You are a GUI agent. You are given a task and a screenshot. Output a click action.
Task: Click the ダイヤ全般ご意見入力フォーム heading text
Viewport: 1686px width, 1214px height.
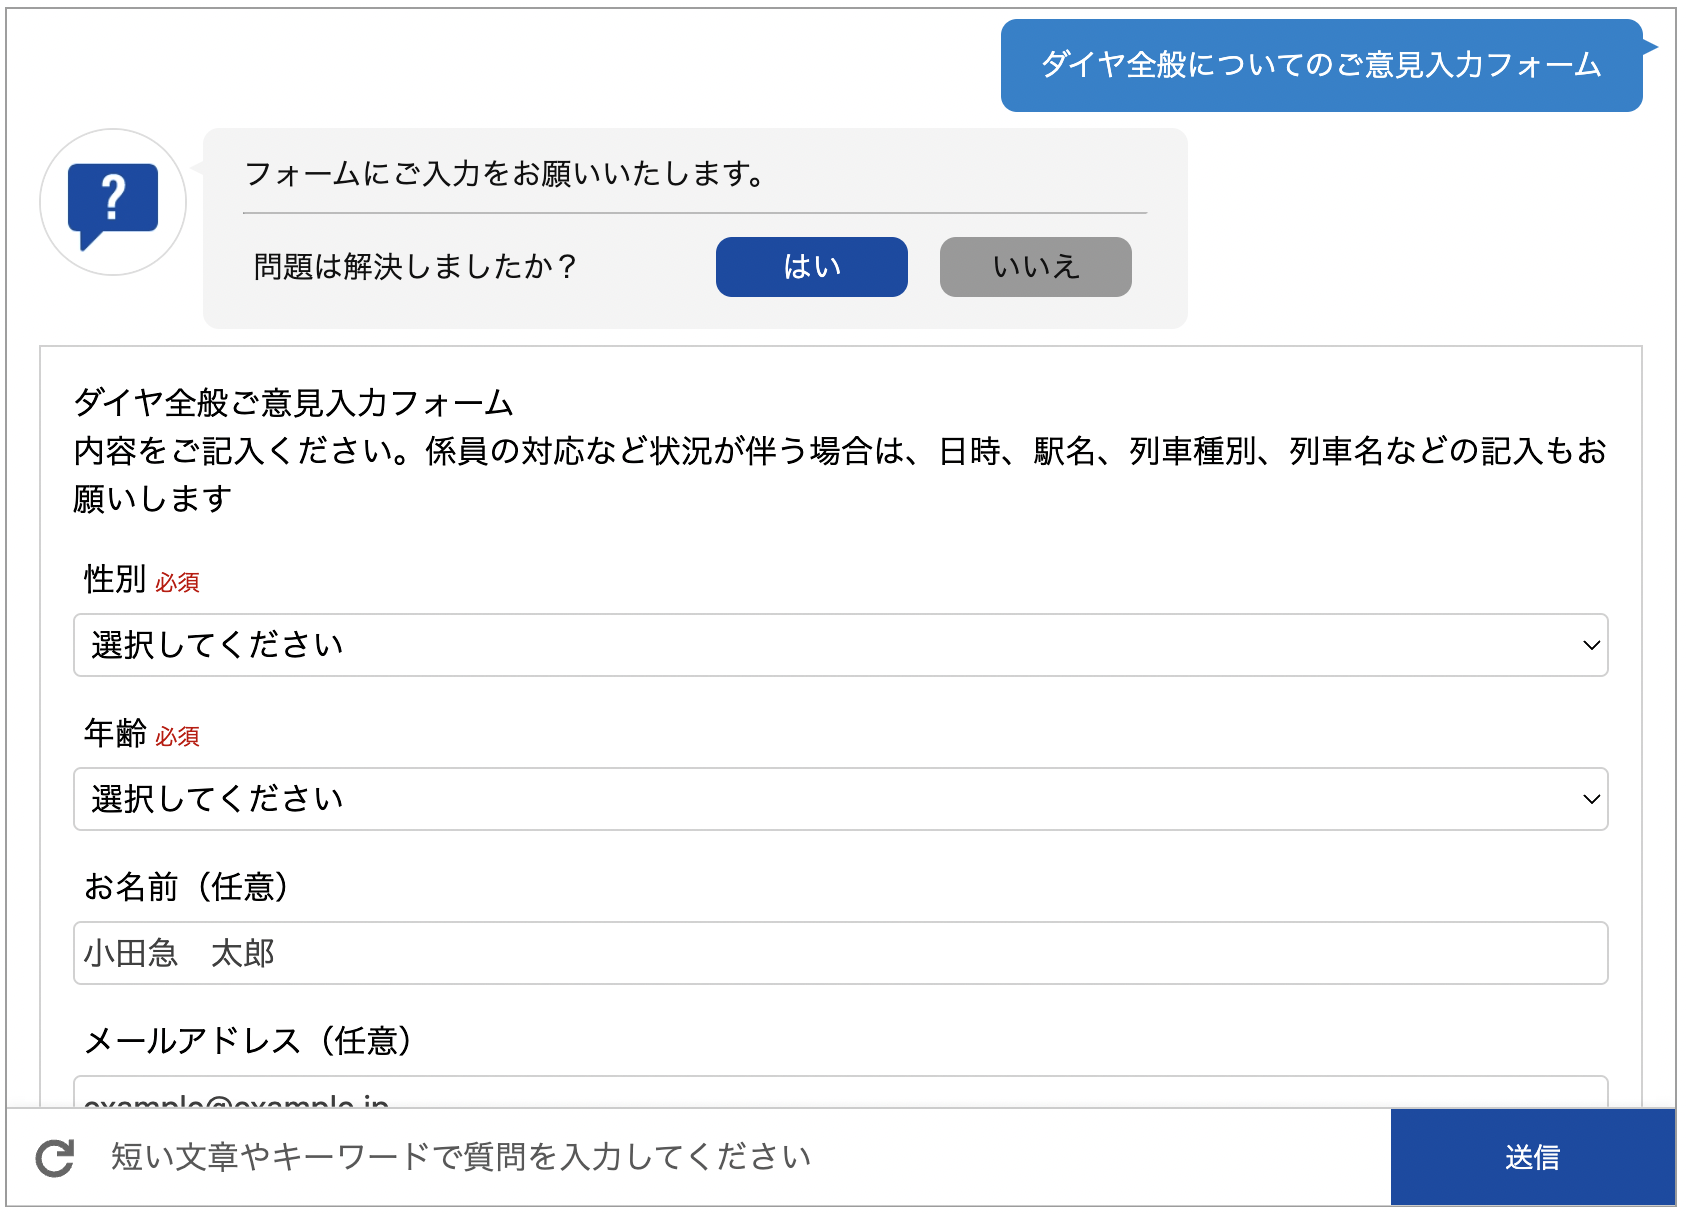click(294, 403)
